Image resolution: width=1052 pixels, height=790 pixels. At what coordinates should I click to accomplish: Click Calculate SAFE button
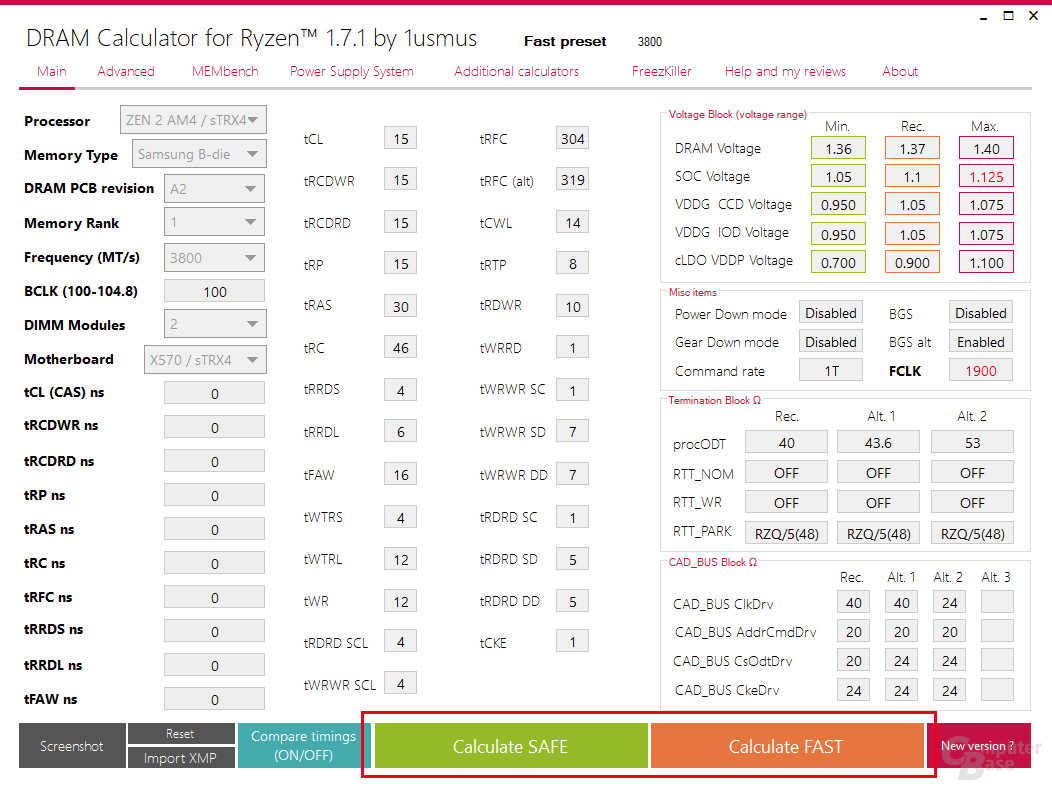pyautogui.click(x=511, y=746)
